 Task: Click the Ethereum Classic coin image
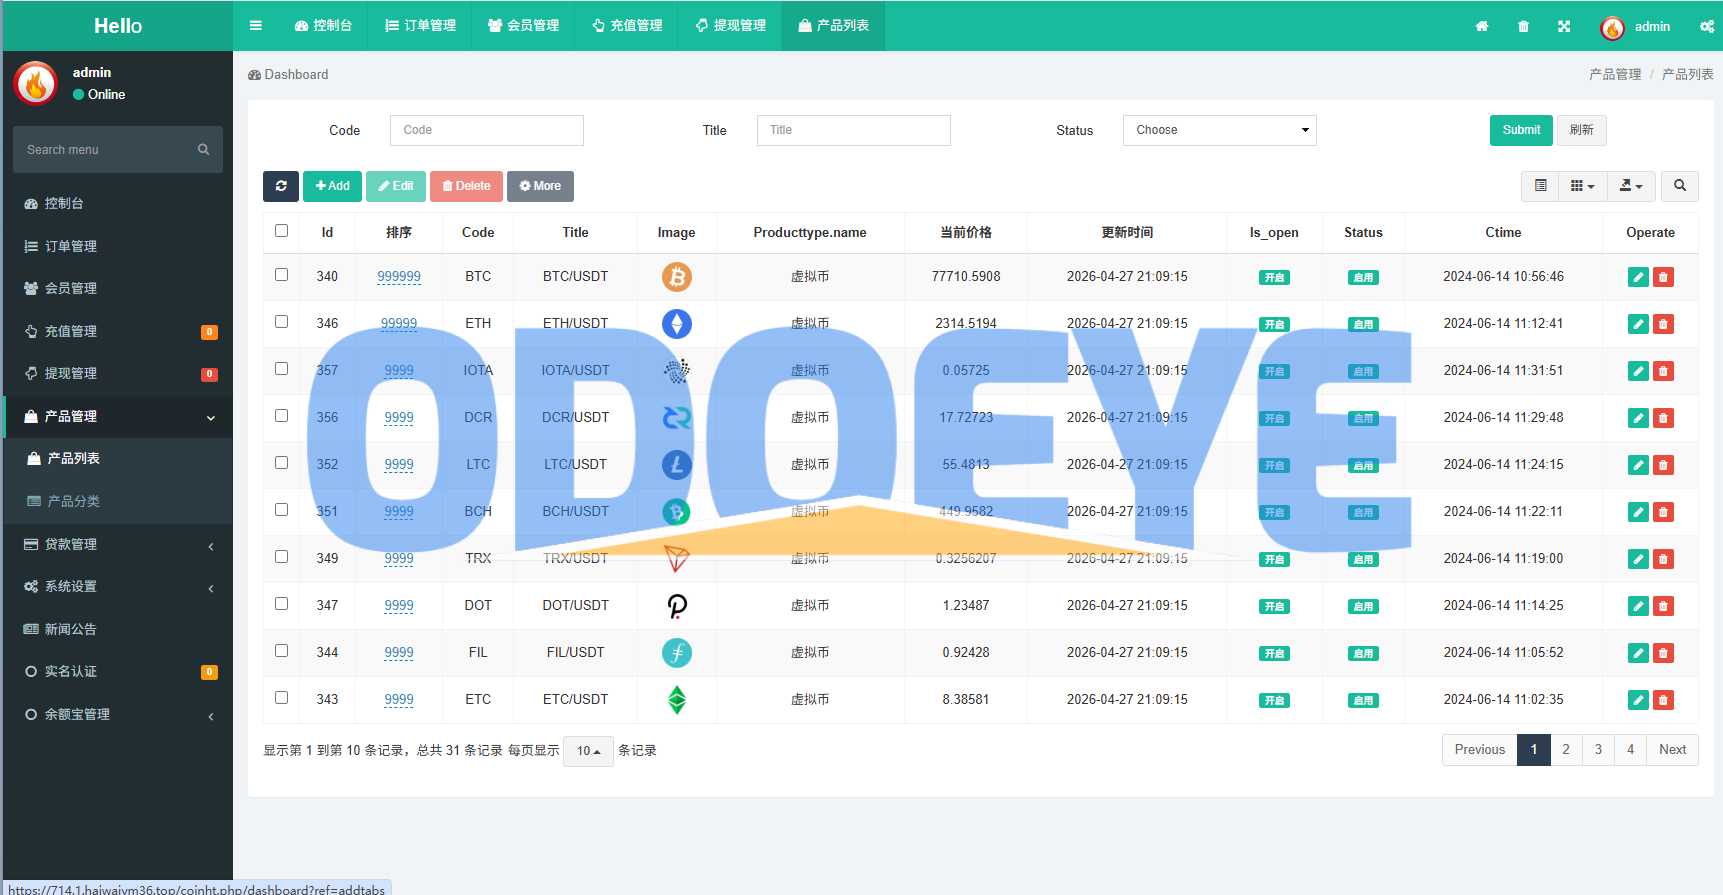[677, 700]
